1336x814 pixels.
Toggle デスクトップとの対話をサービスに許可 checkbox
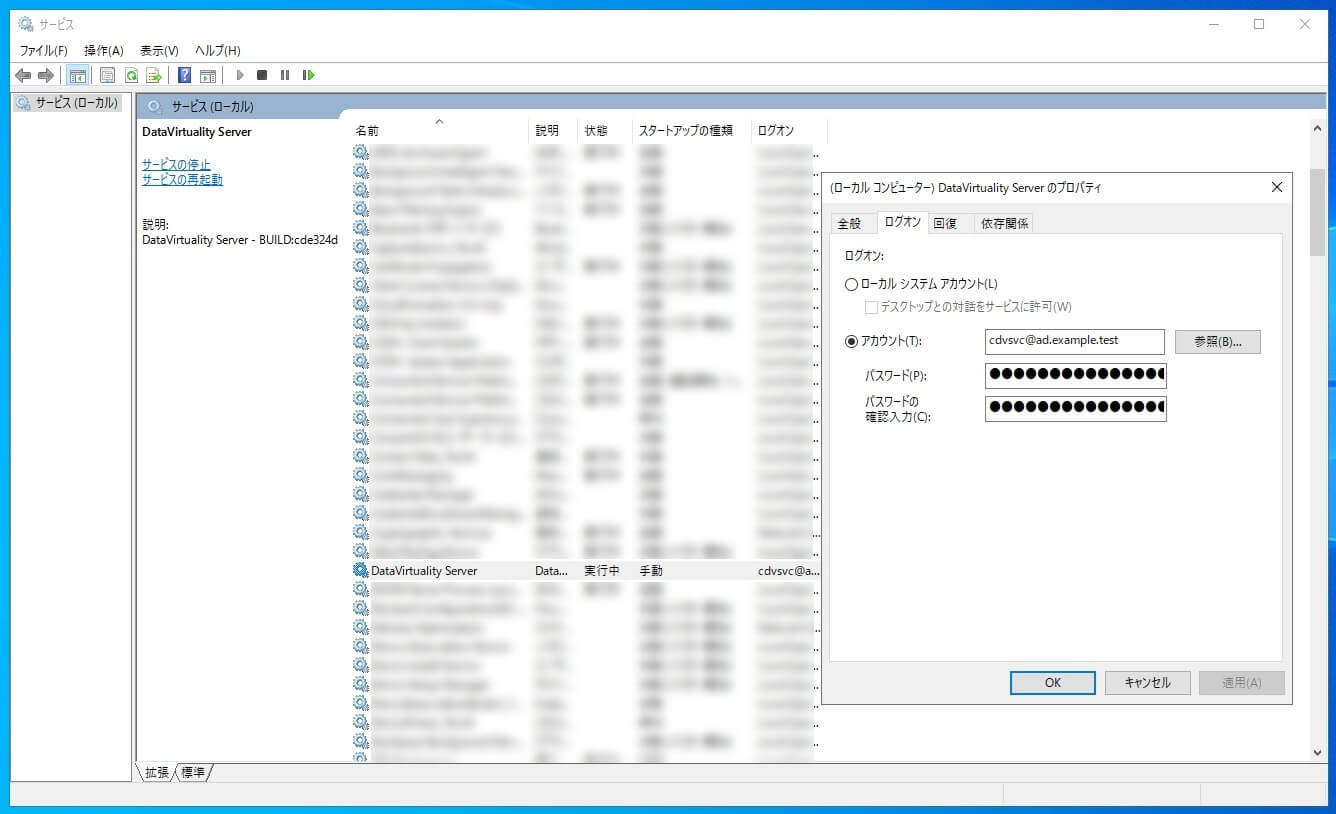(x=871, y=307)
